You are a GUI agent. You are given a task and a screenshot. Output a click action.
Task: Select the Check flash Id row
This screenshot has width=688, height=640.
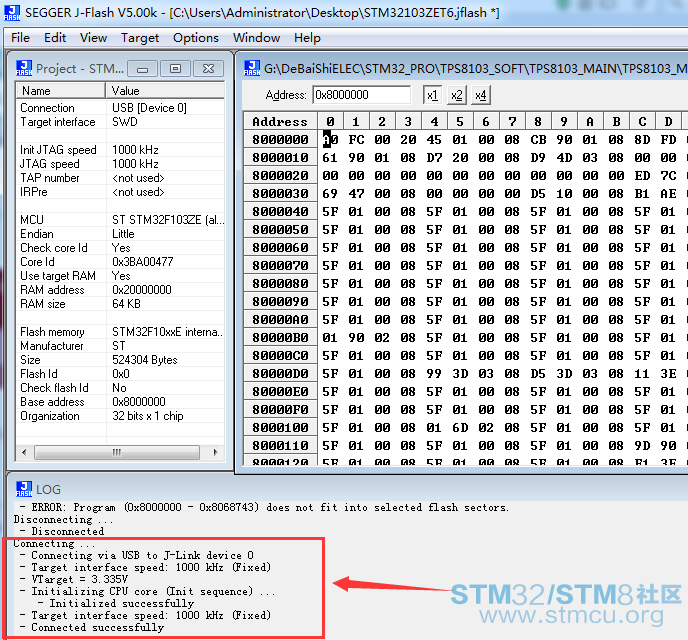(x=121, y=388)
